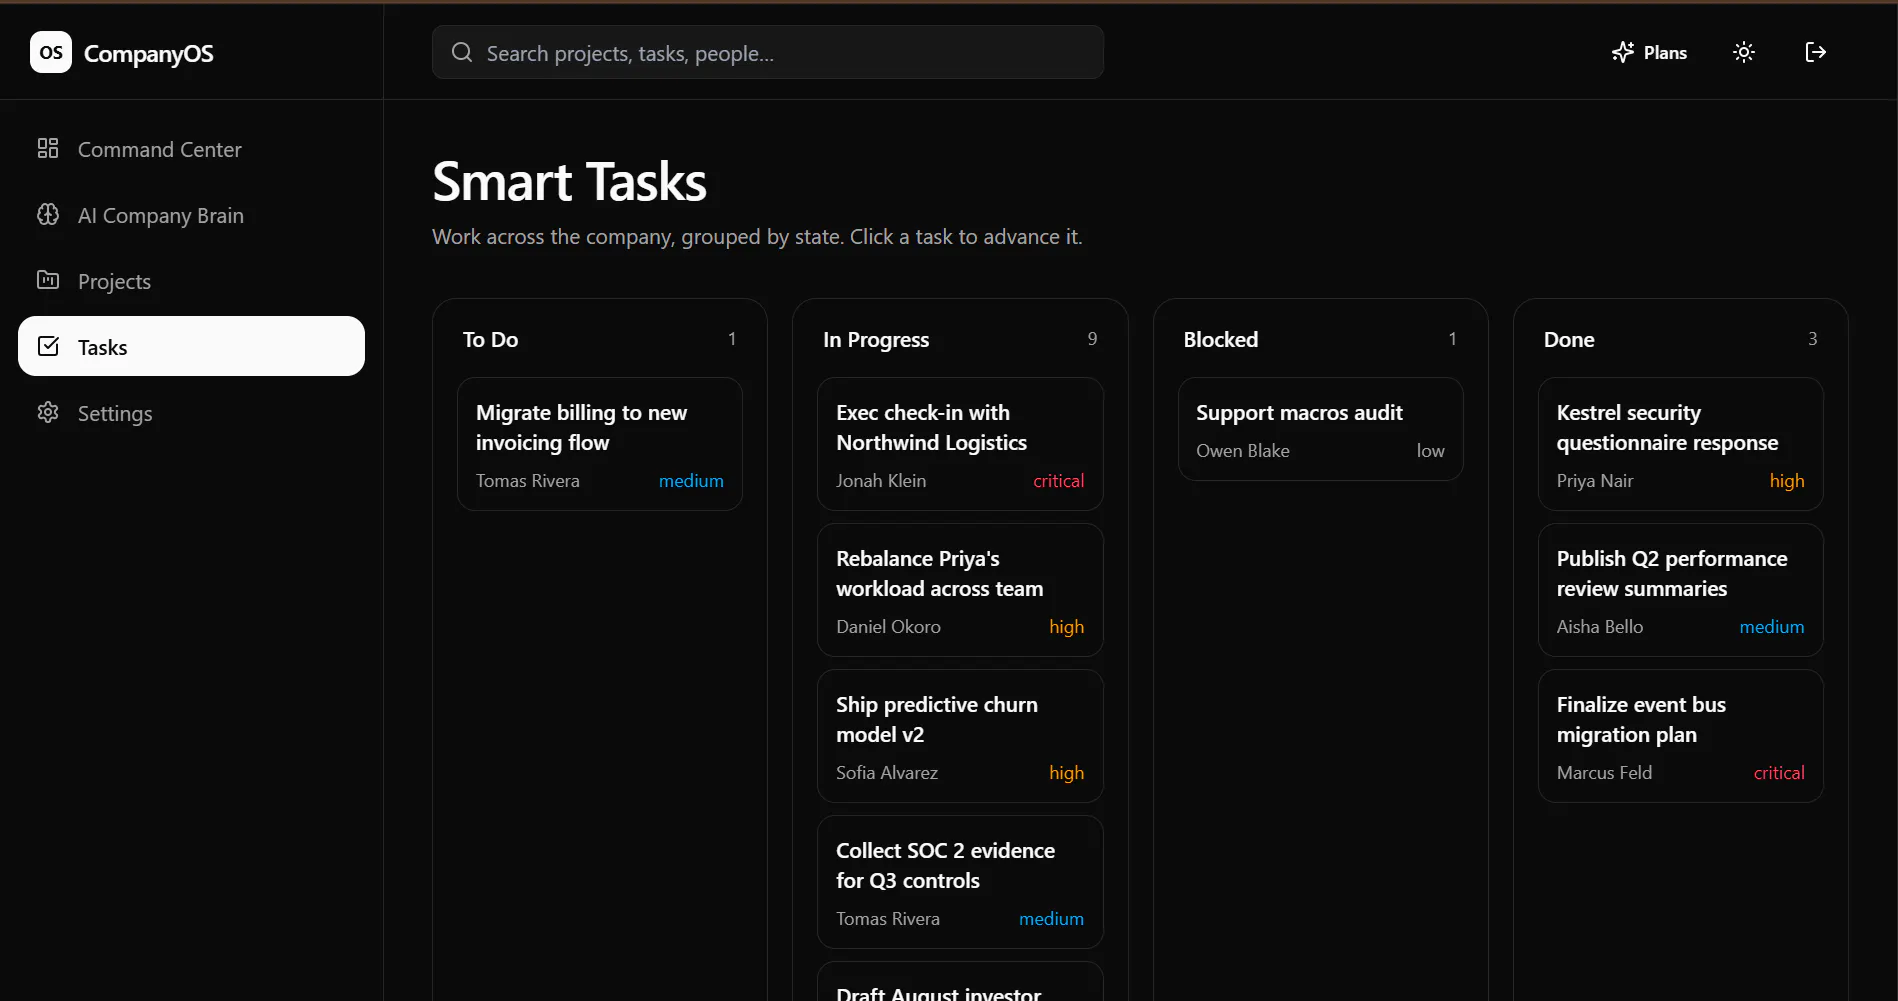The image size is (1898, 1001).
Task: Advance the Migrate billing to new invoicing flow task
Action: pyautogui.click(x=600, y=444)
